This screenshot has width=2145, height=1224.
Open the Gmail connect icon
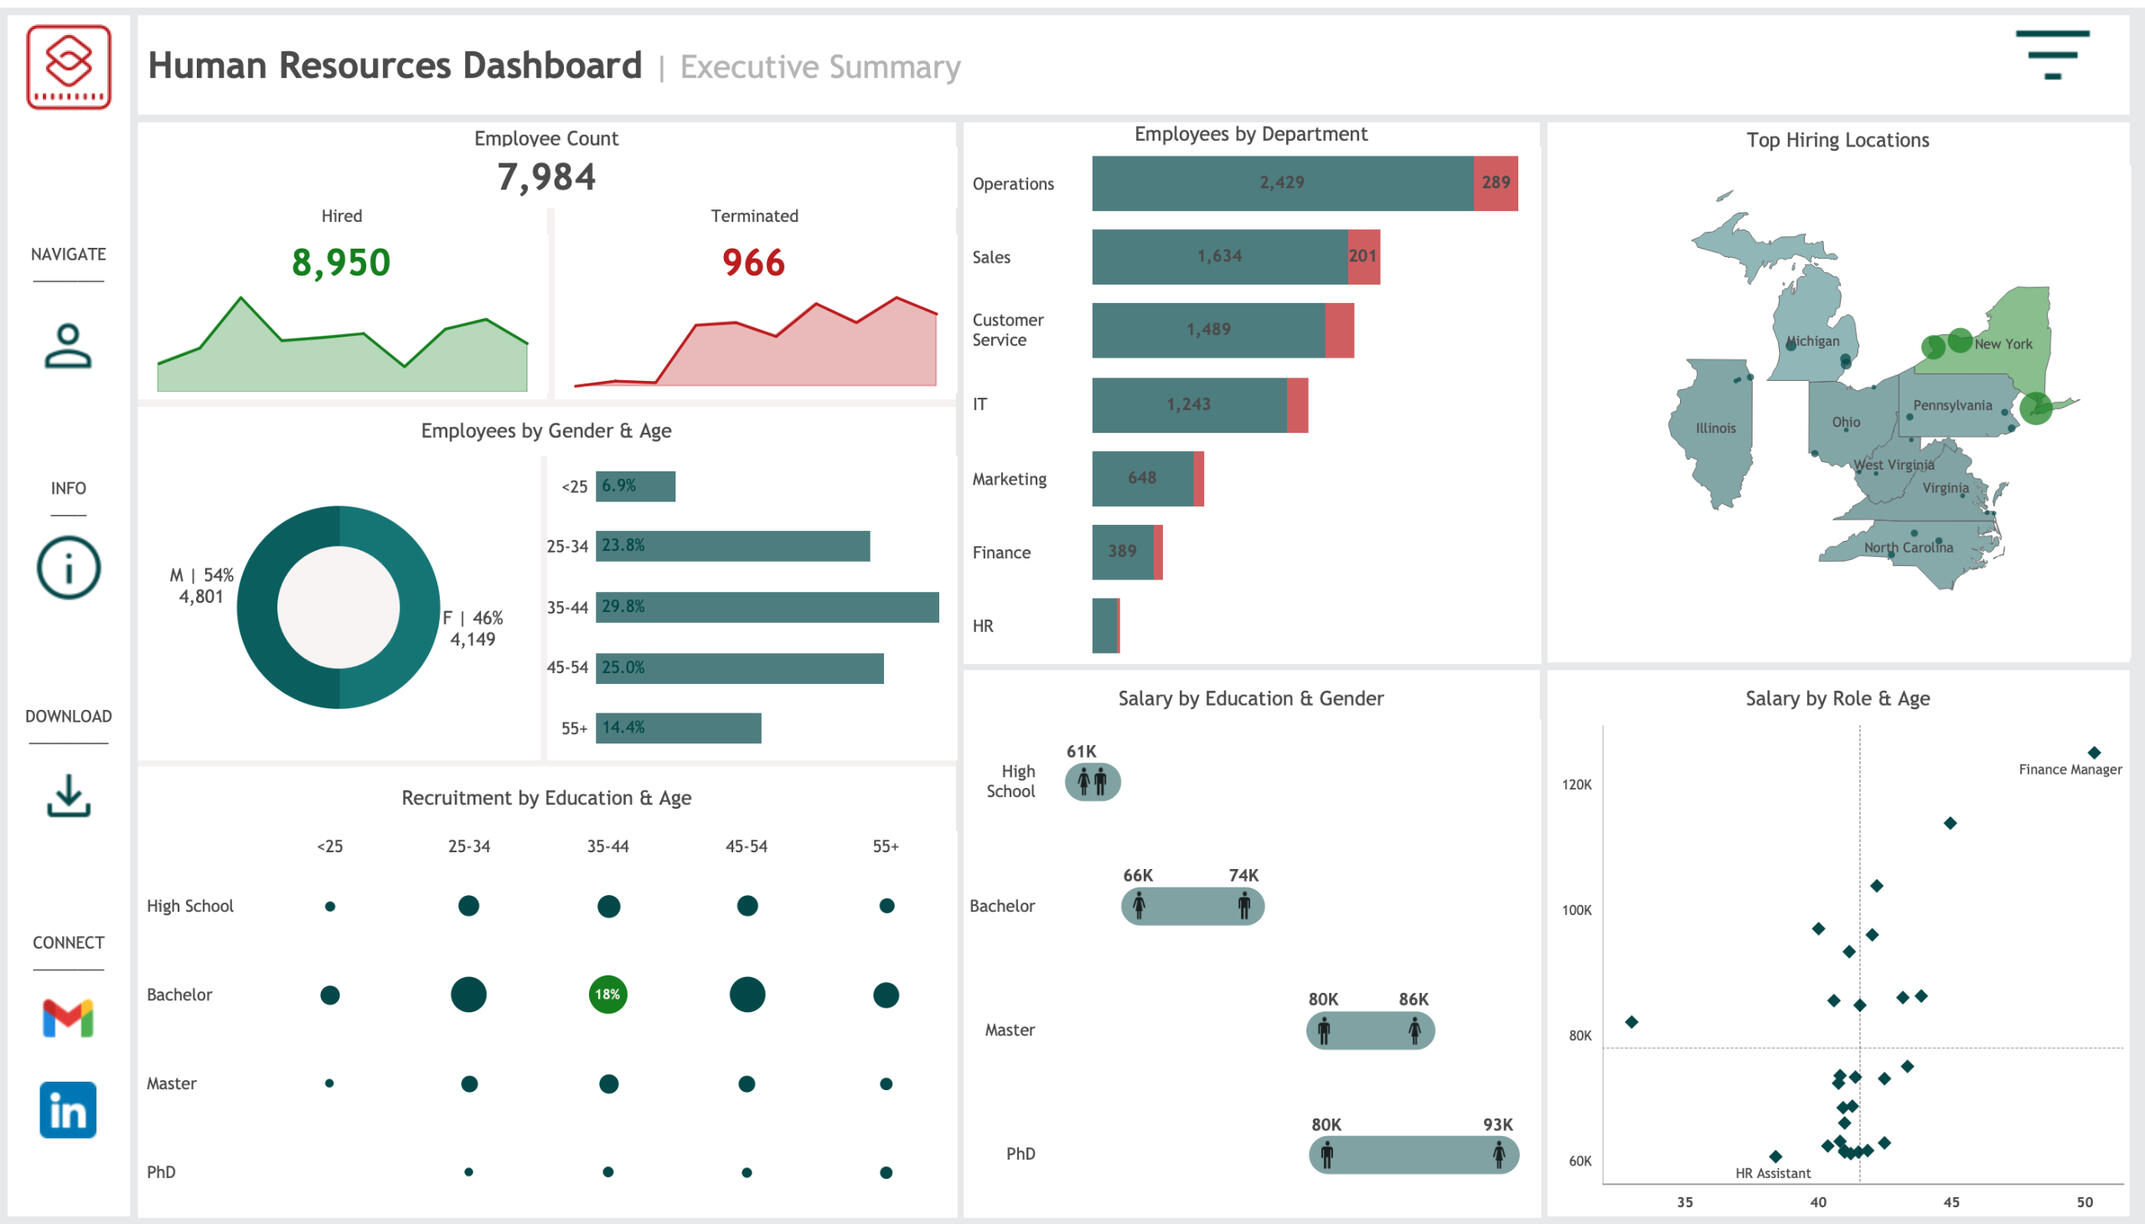(x=68, y=1017)
